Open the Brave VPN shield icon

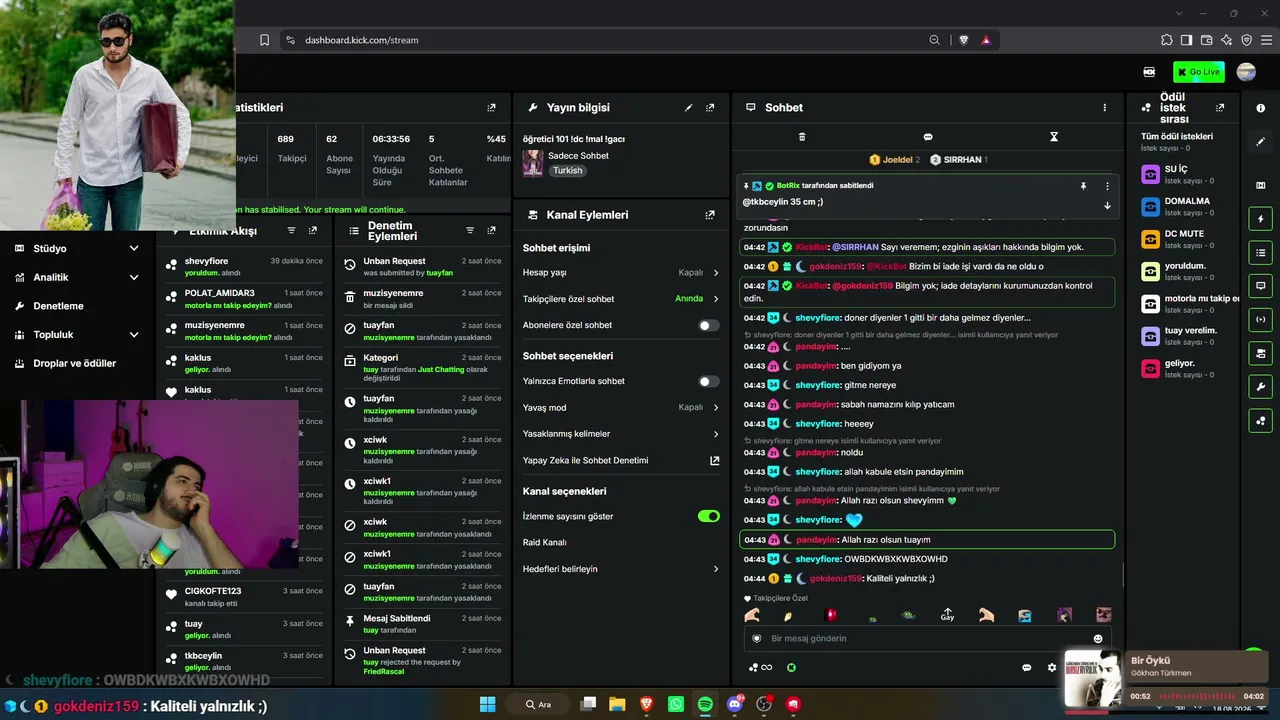pyautogui.click(x=1247, y=40)
